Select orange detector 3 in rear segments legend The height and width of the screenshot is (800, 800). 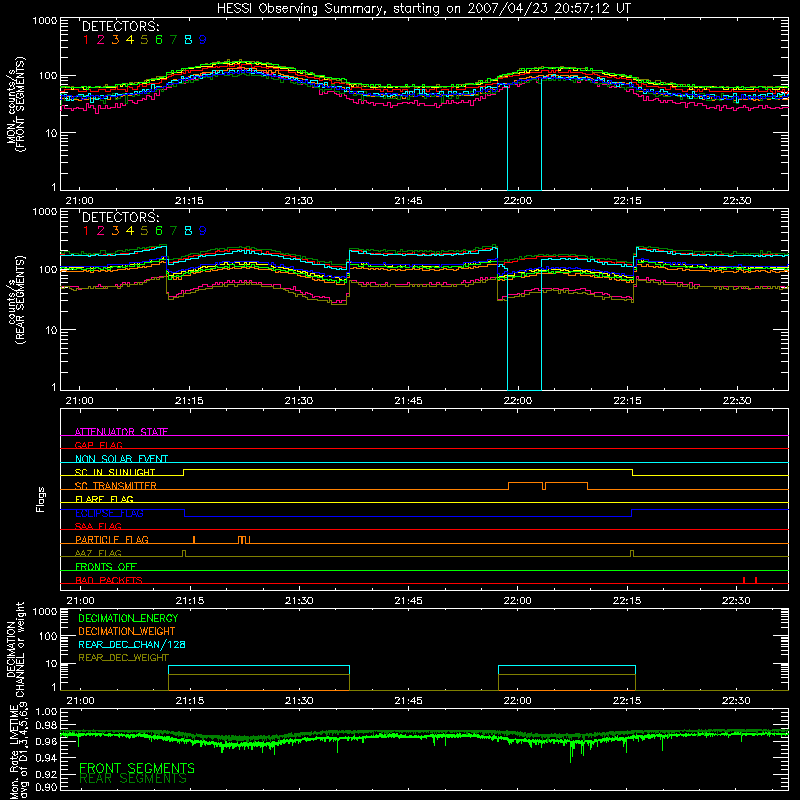115,231
